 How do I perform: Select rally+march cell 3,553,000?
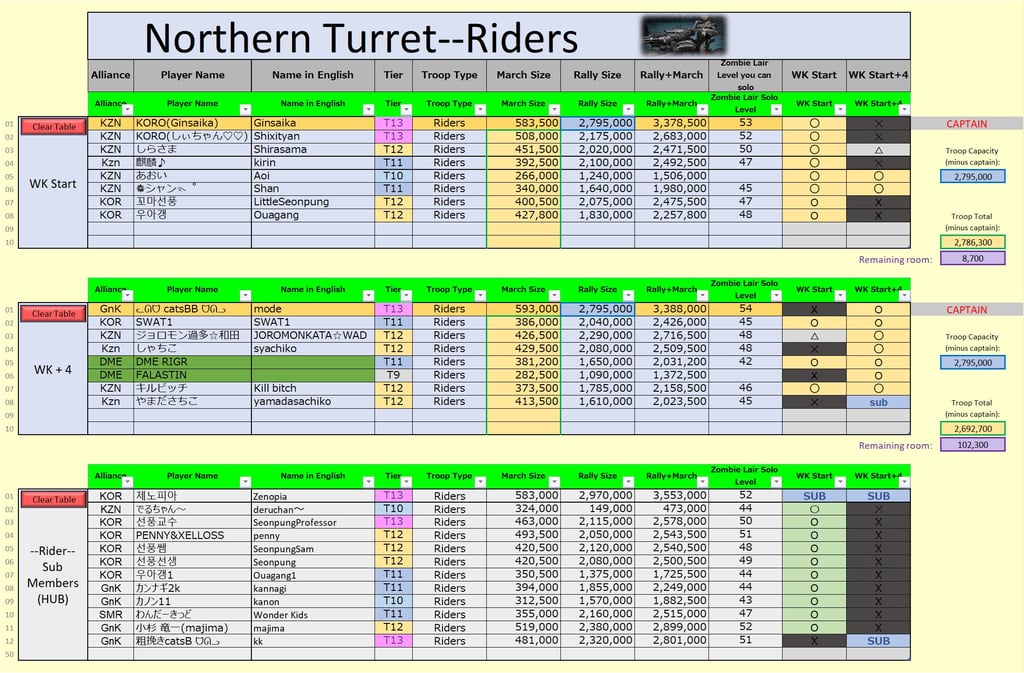pos(671,496)
